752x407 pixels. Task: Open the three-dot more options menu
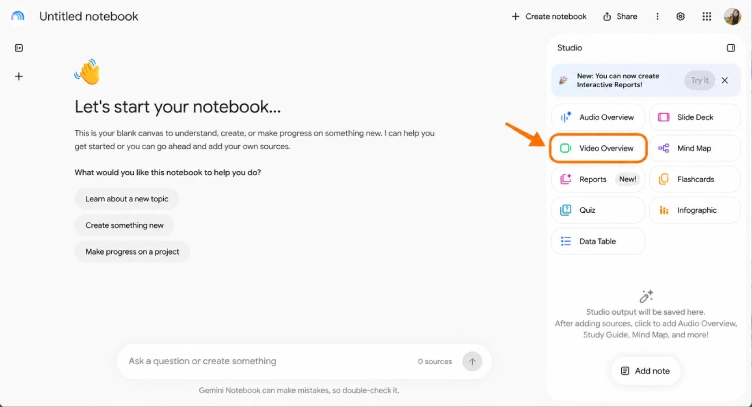[x=657, y=16]
